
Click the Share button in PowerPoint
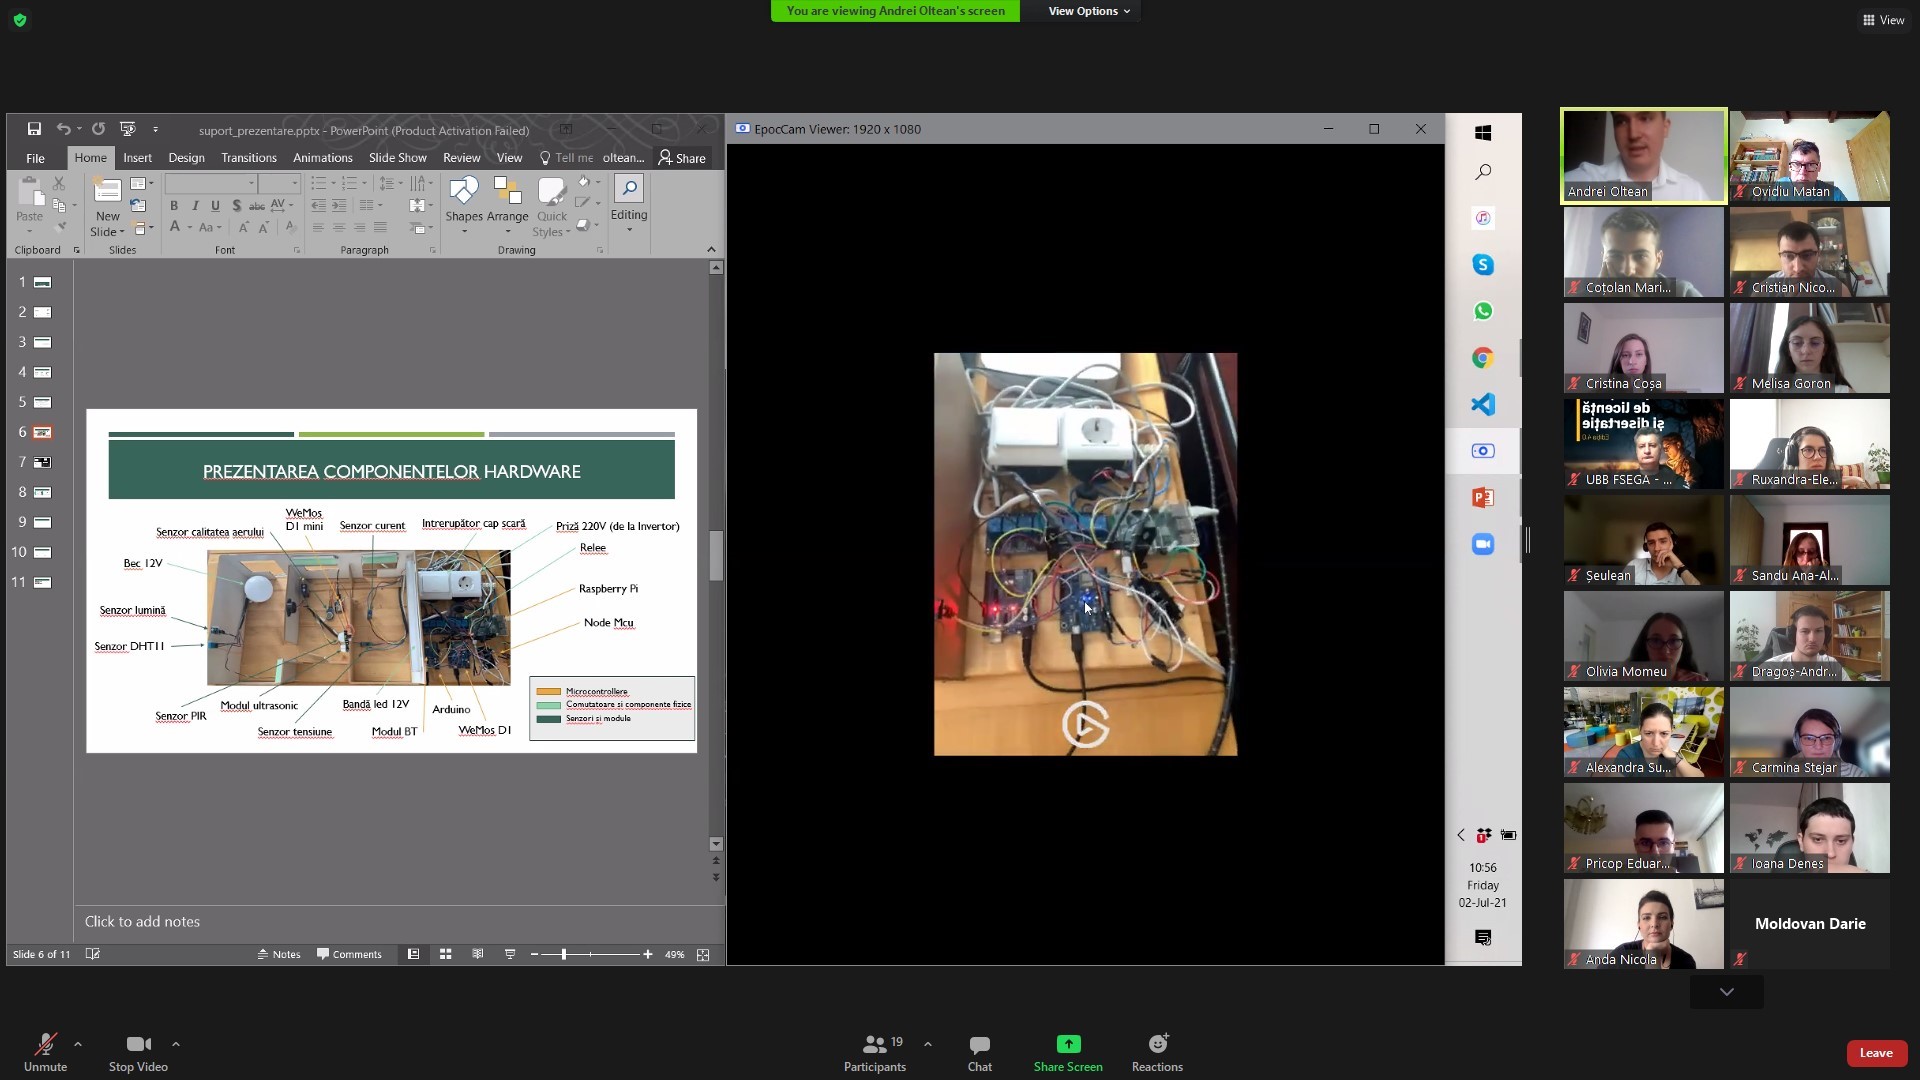[x=682, y=158]
